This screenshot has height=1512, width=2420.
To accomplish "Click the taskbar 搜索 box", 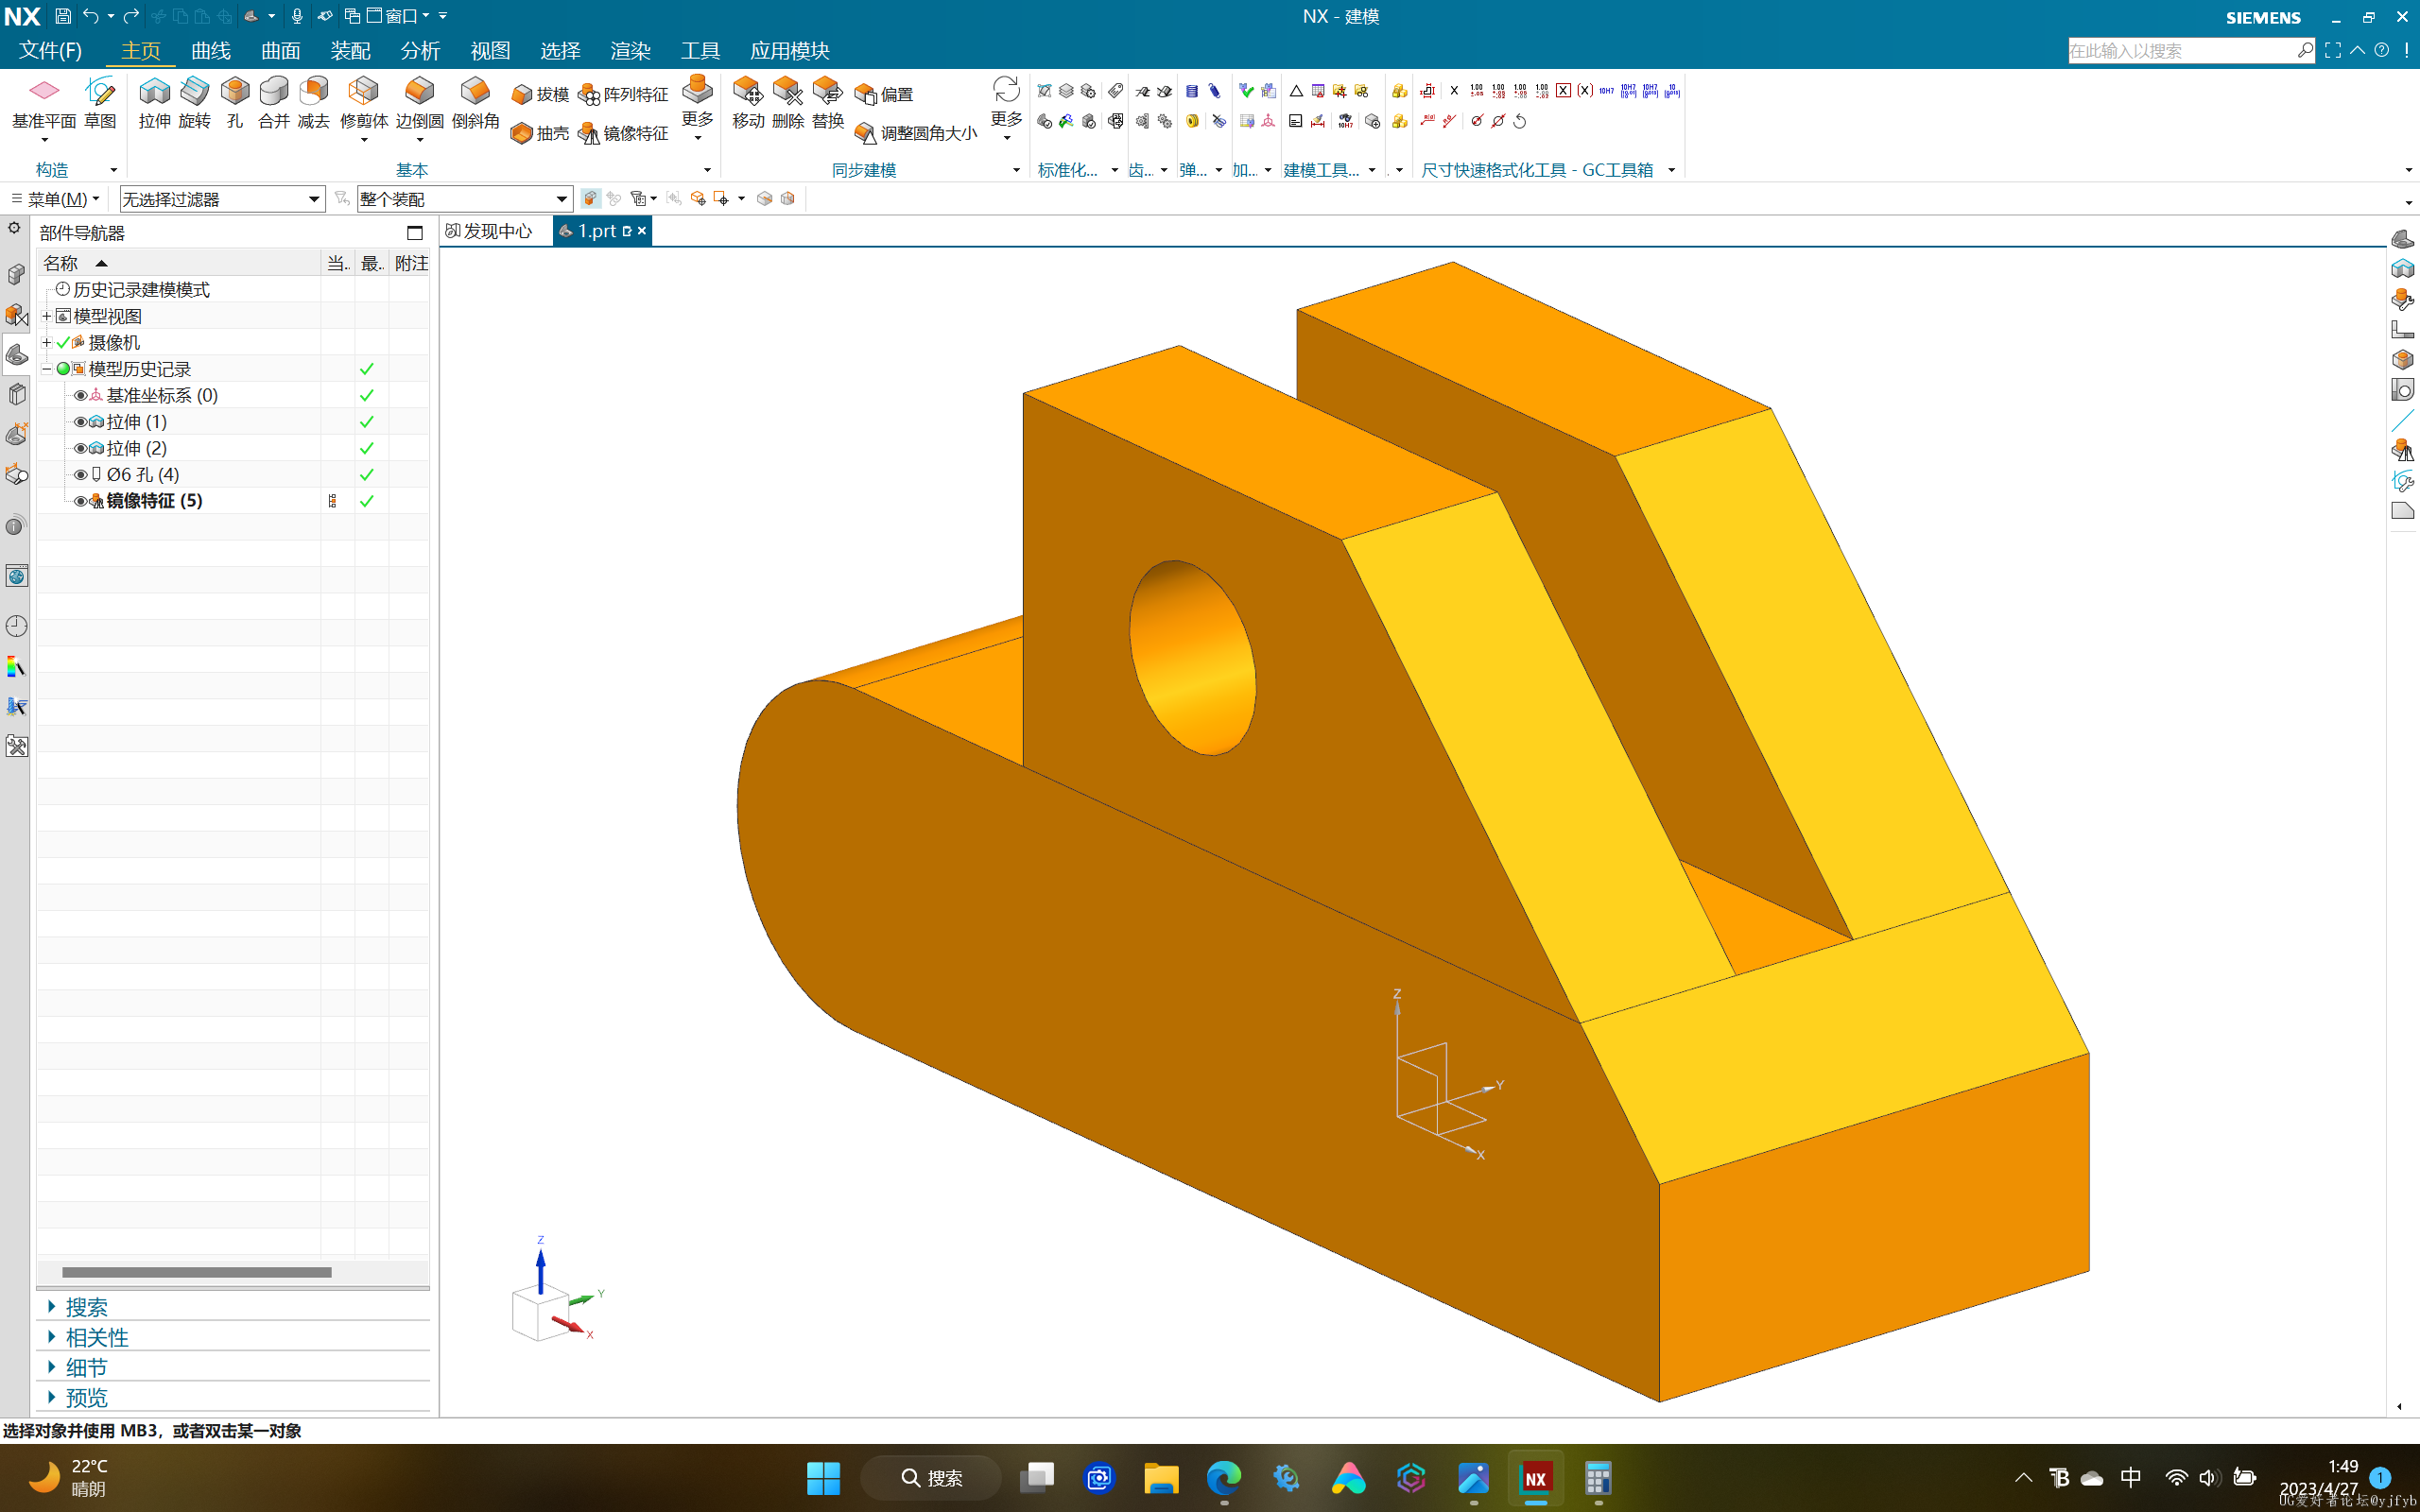I will 932,1477.
